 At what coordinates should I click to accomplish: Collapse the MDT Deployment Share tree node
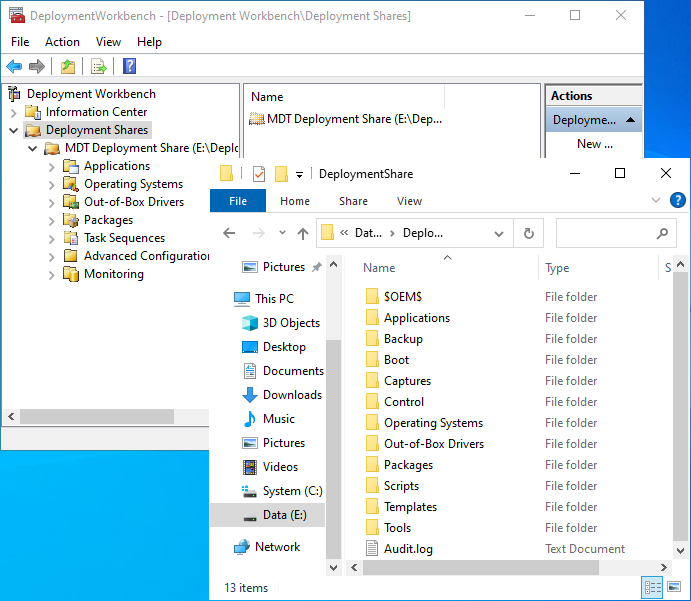(32, 148)
